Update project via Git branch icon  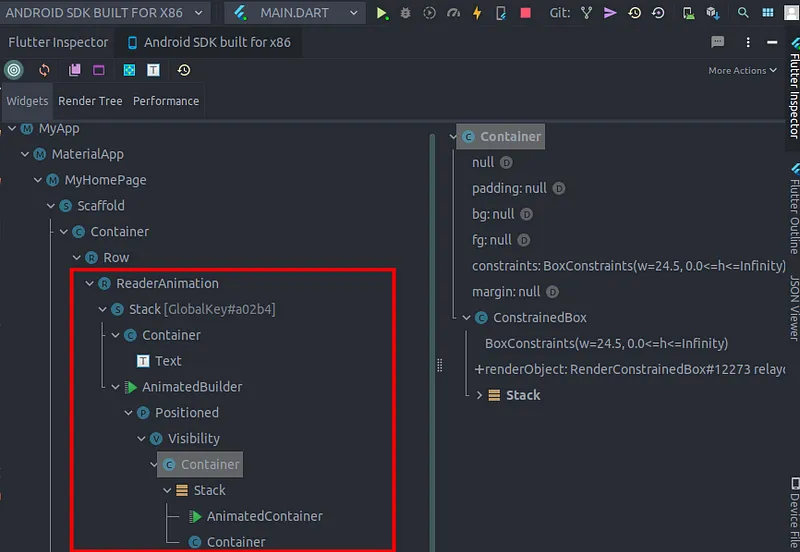click(x=586, y=13)
